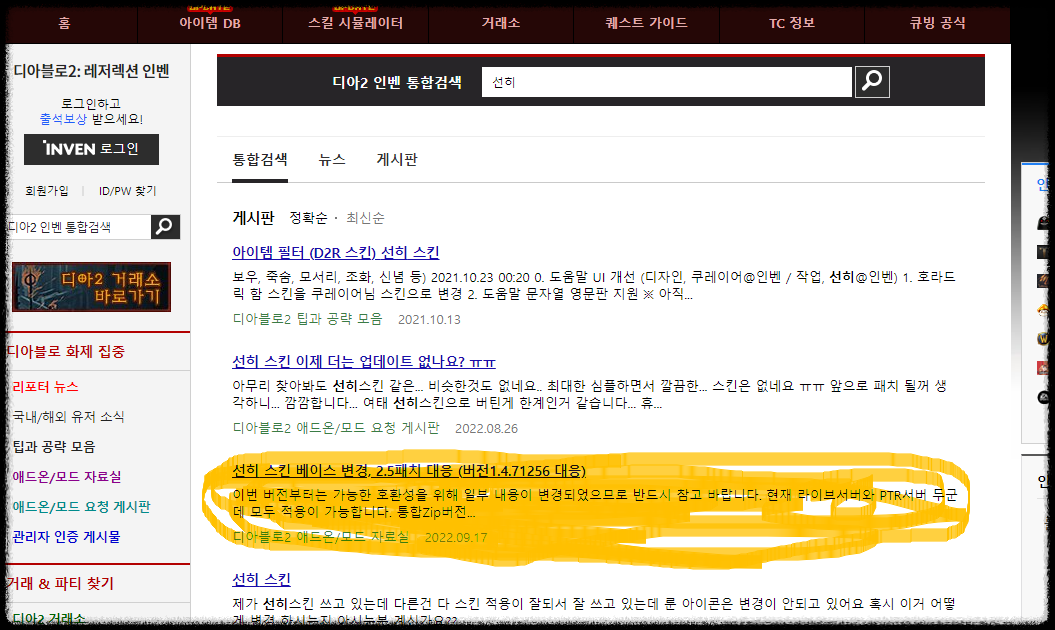Image resolution: width=1055 pixels, height=630 pixels.
Task: Click the 게시판 results section heading
Action: coord(253,218)
